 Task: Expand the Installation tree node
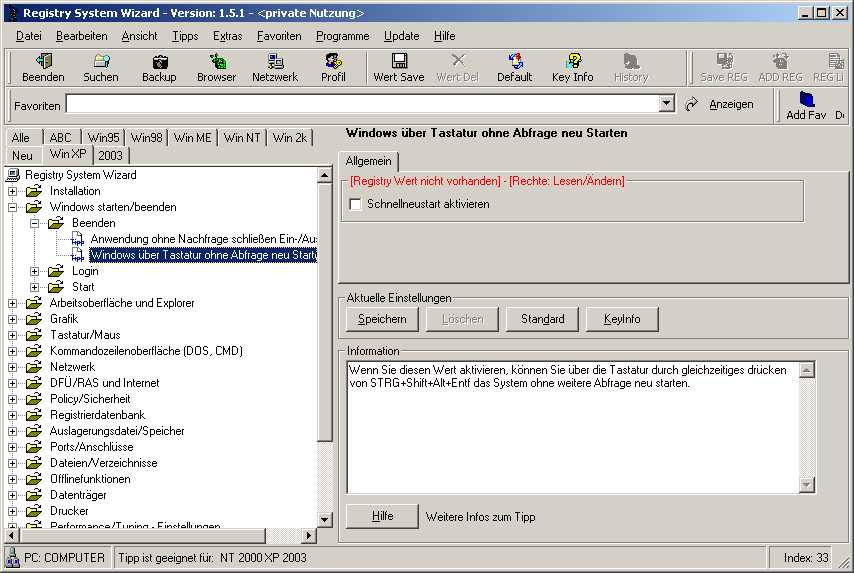tap(13, 191)
